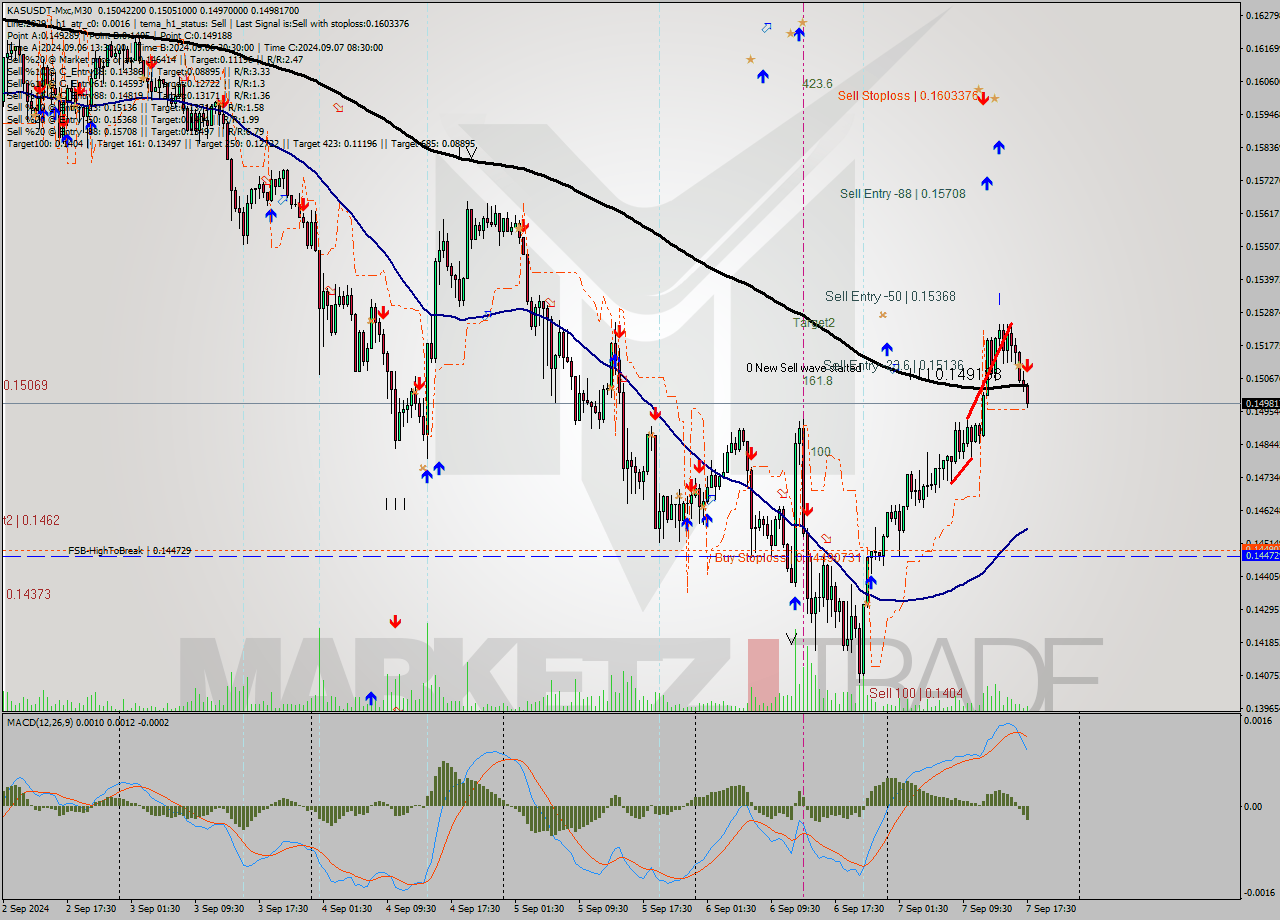The height and width of the screenshot is (920, 1280).
Task: Click the 'Sell Stoploss | 0.1603376' label
Action: click(908, 96)
